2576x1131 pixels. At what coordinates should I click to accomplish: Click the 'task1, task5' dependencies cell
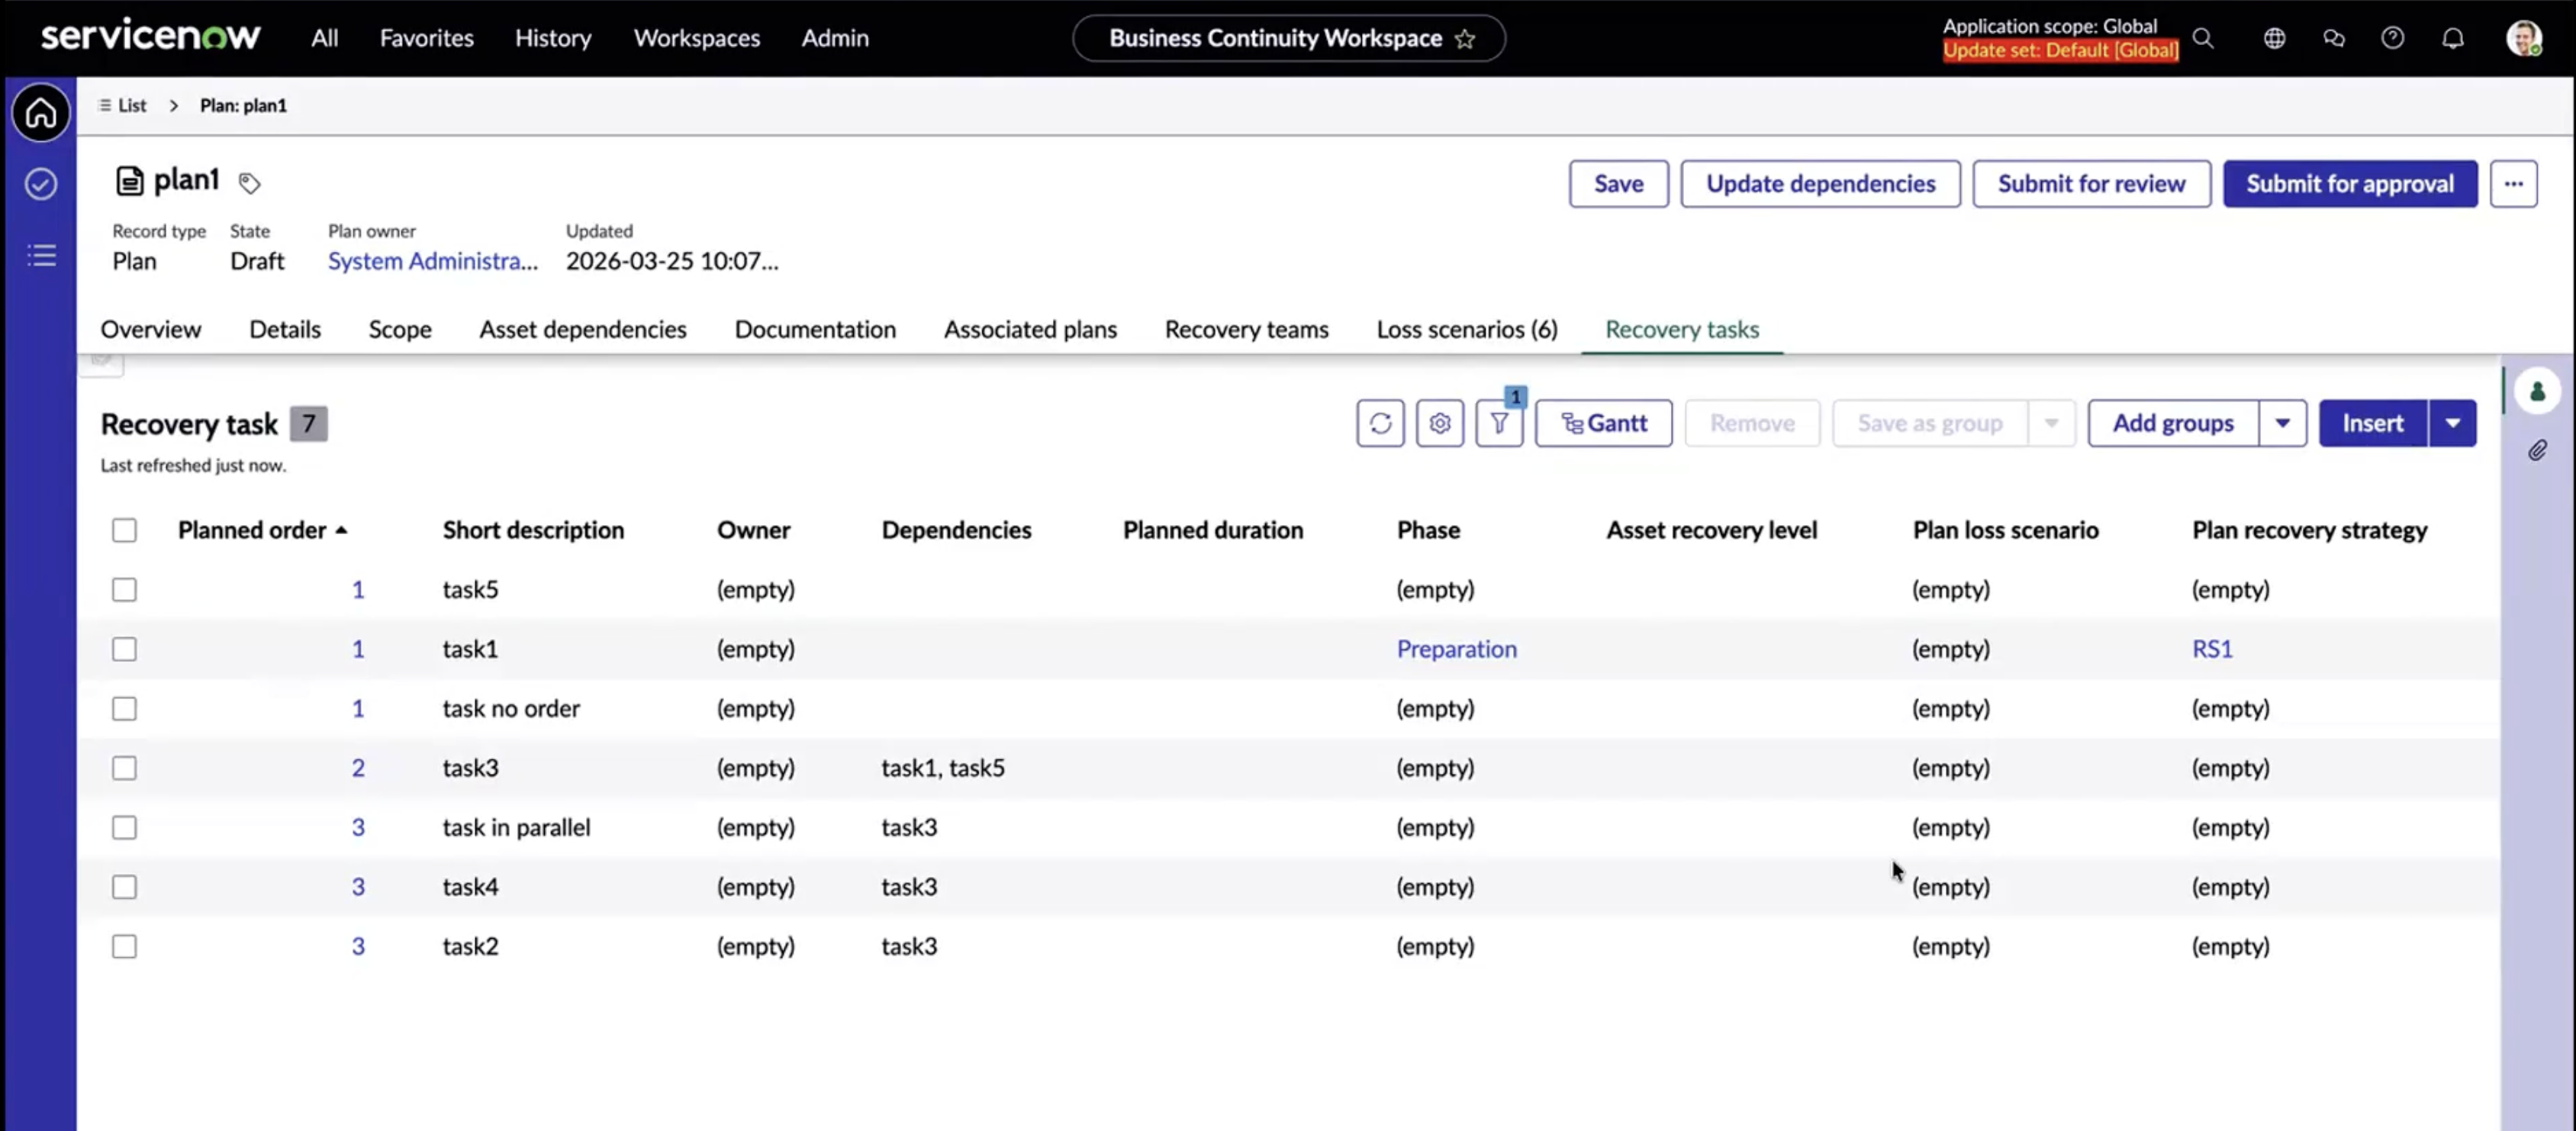coord(943,768)
